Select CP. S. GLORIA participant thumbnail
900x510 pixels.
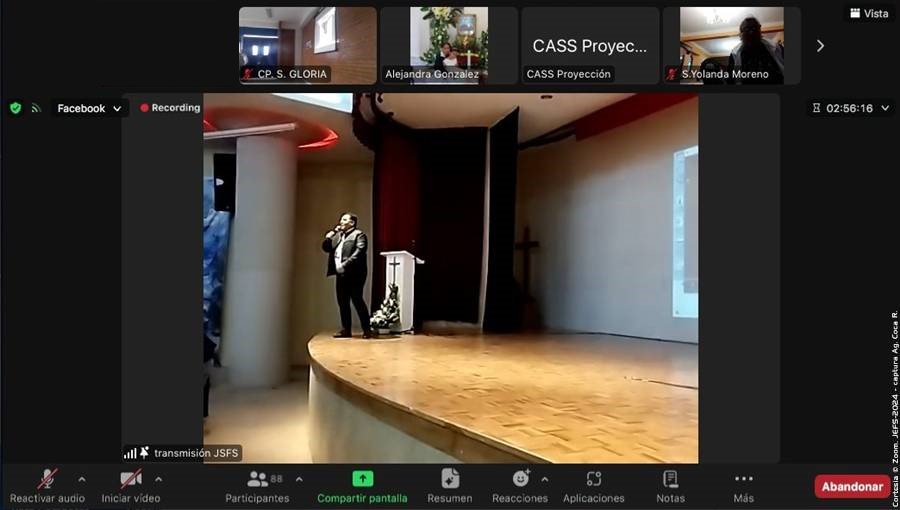308,46
